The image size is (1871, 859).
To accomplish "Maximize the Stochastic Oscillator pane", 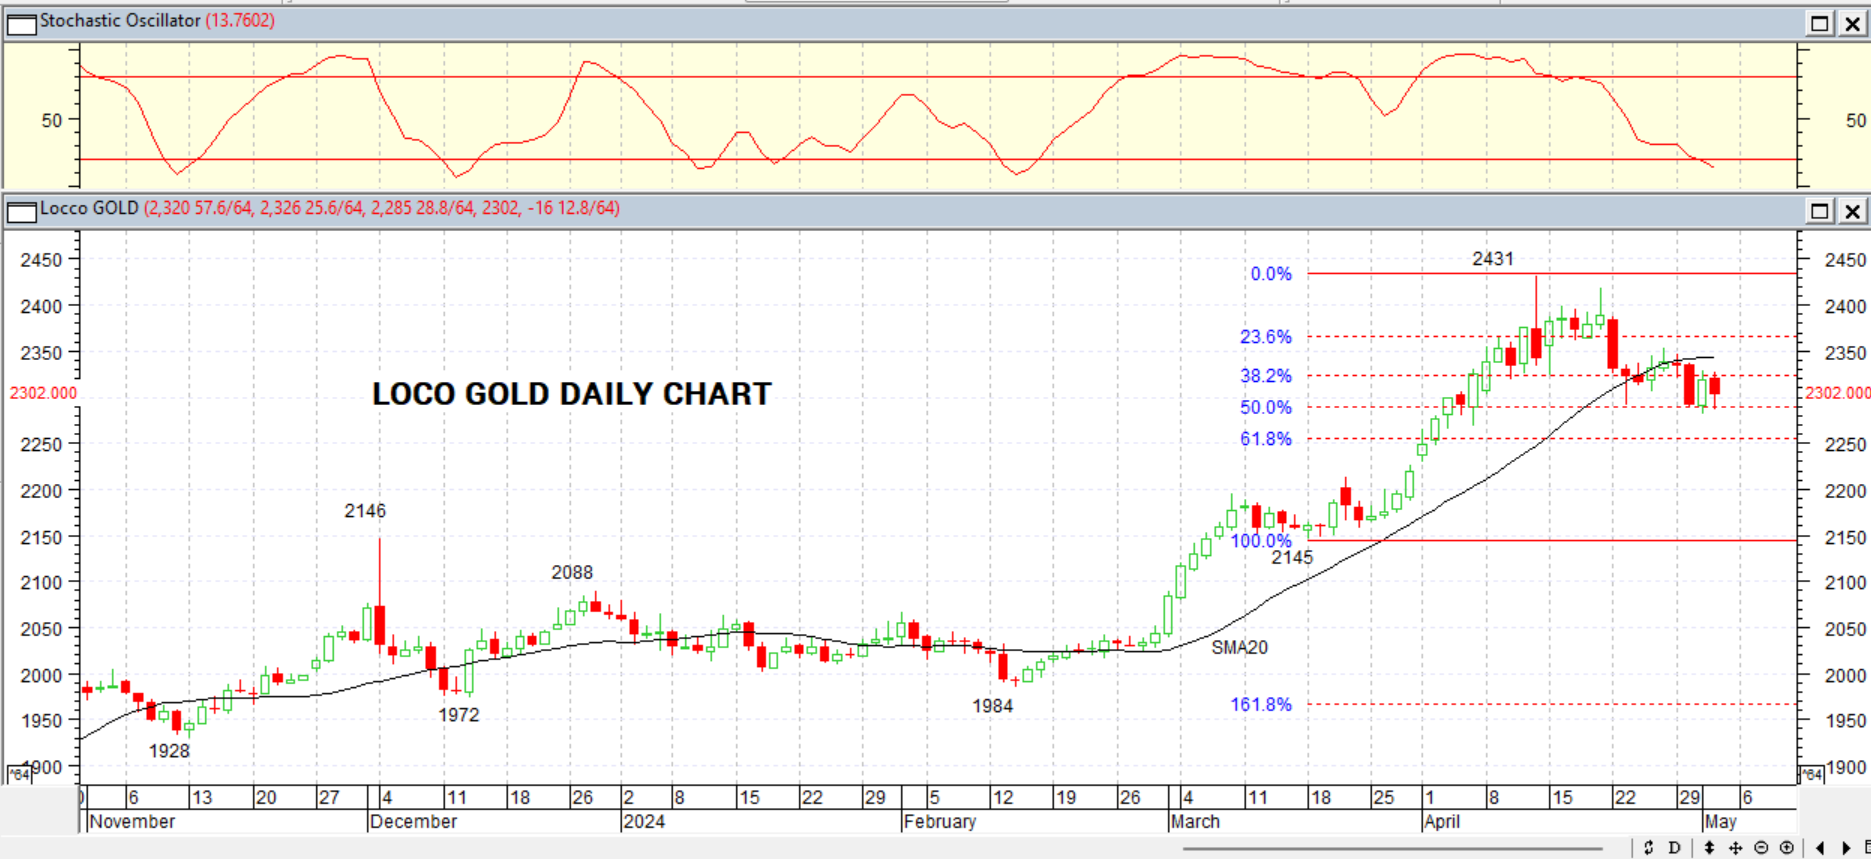I will point(1820,23).
